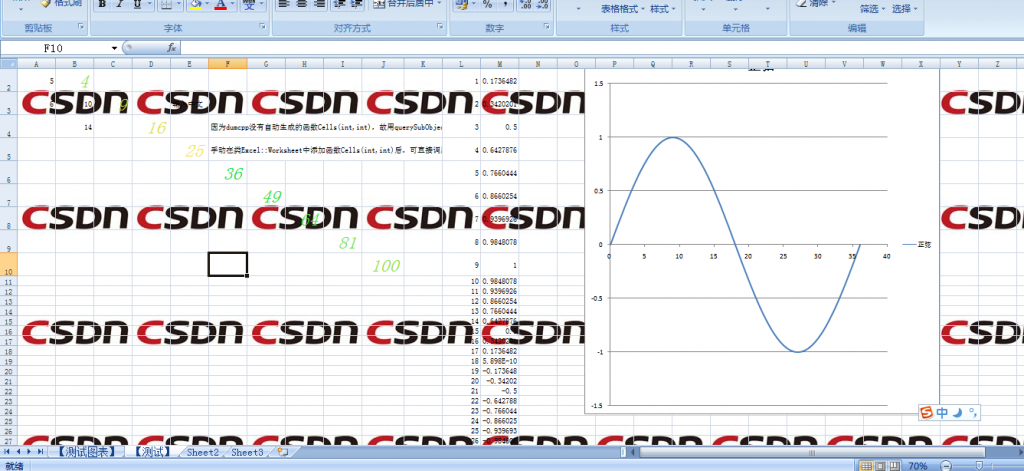Switch to 【测试图表】 sheet tab
The image size is (1024, 471).
[x=86, y=451]
